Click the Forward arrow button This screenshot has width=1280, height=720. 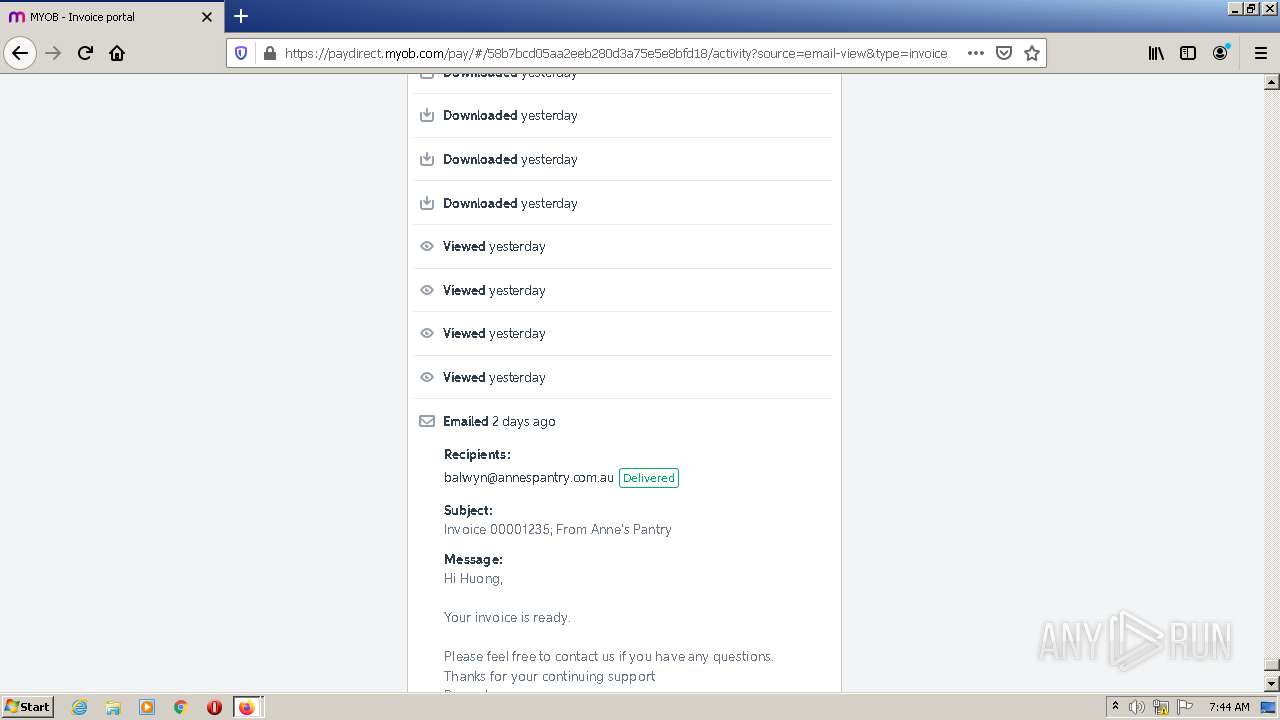coord(53,53)
